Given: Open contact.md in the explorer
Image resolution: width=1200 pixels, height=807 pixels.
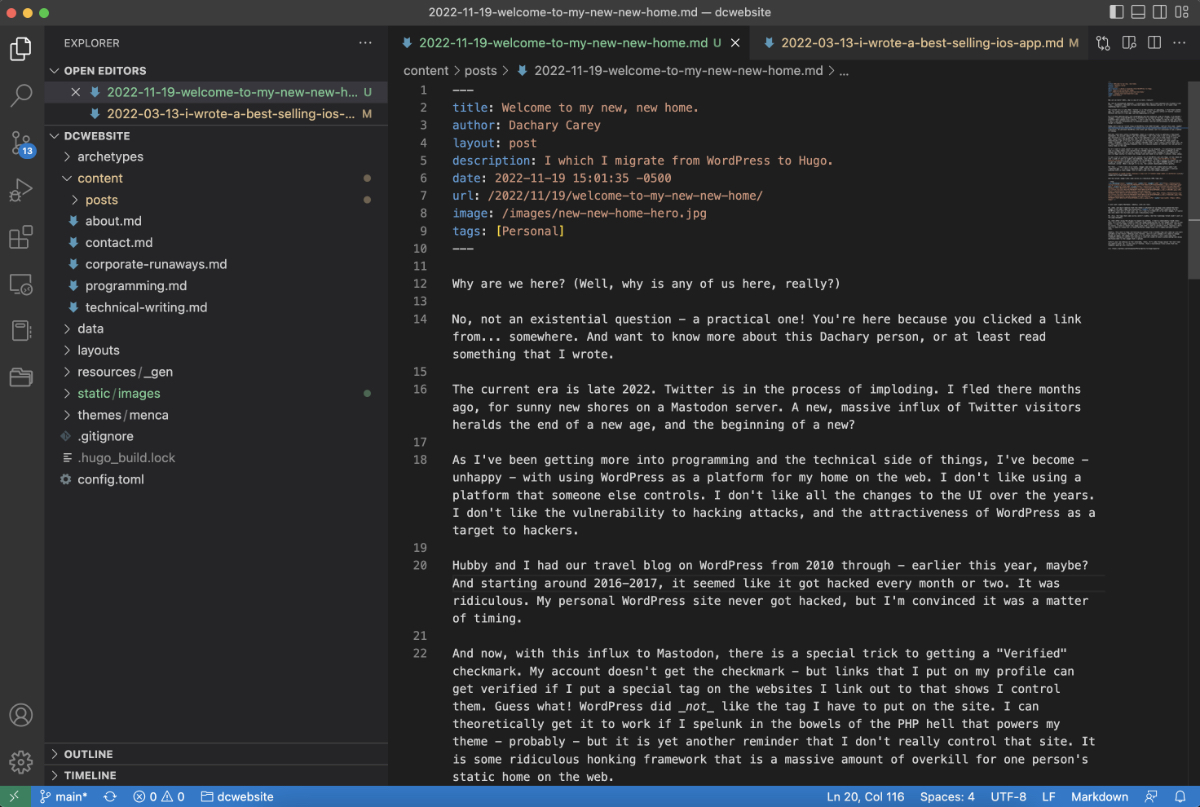Looking at the screenshot, I should (216, 243).
